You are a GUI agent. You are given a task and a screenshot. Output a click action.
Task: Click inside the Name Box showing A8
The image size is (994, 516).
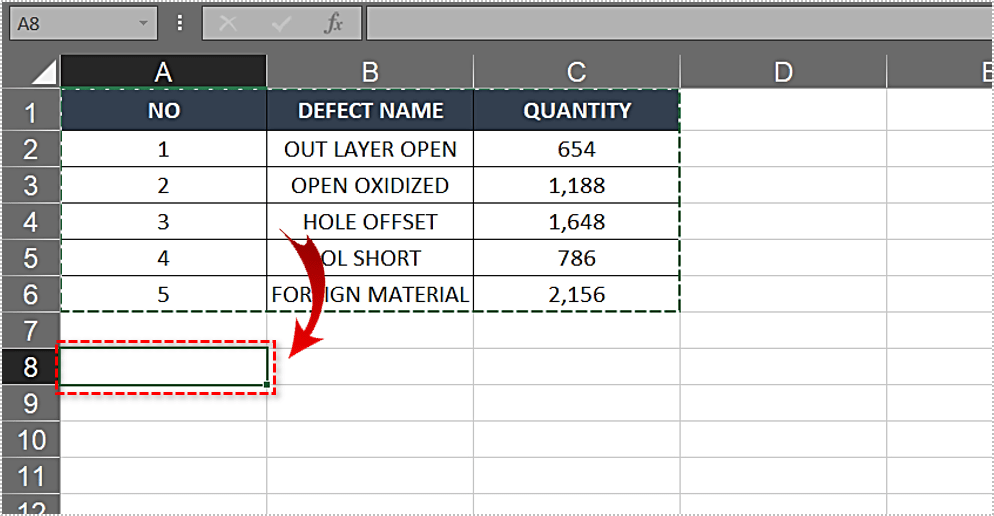pyautogui.click(x=70, y=23)
